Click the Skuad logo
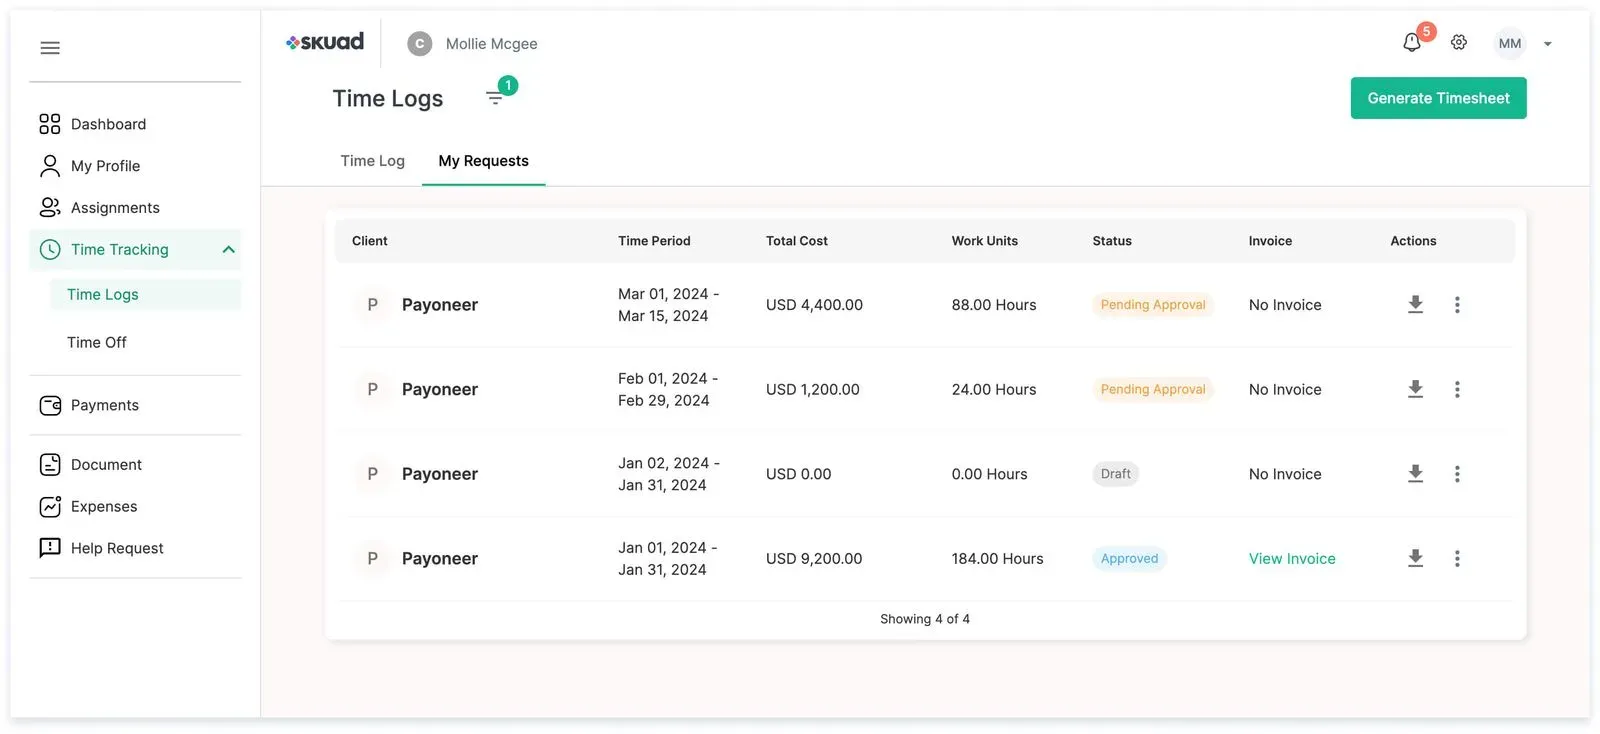Image resolution: width=1600 pixels, height=734 pixels. tap(325, 42)
